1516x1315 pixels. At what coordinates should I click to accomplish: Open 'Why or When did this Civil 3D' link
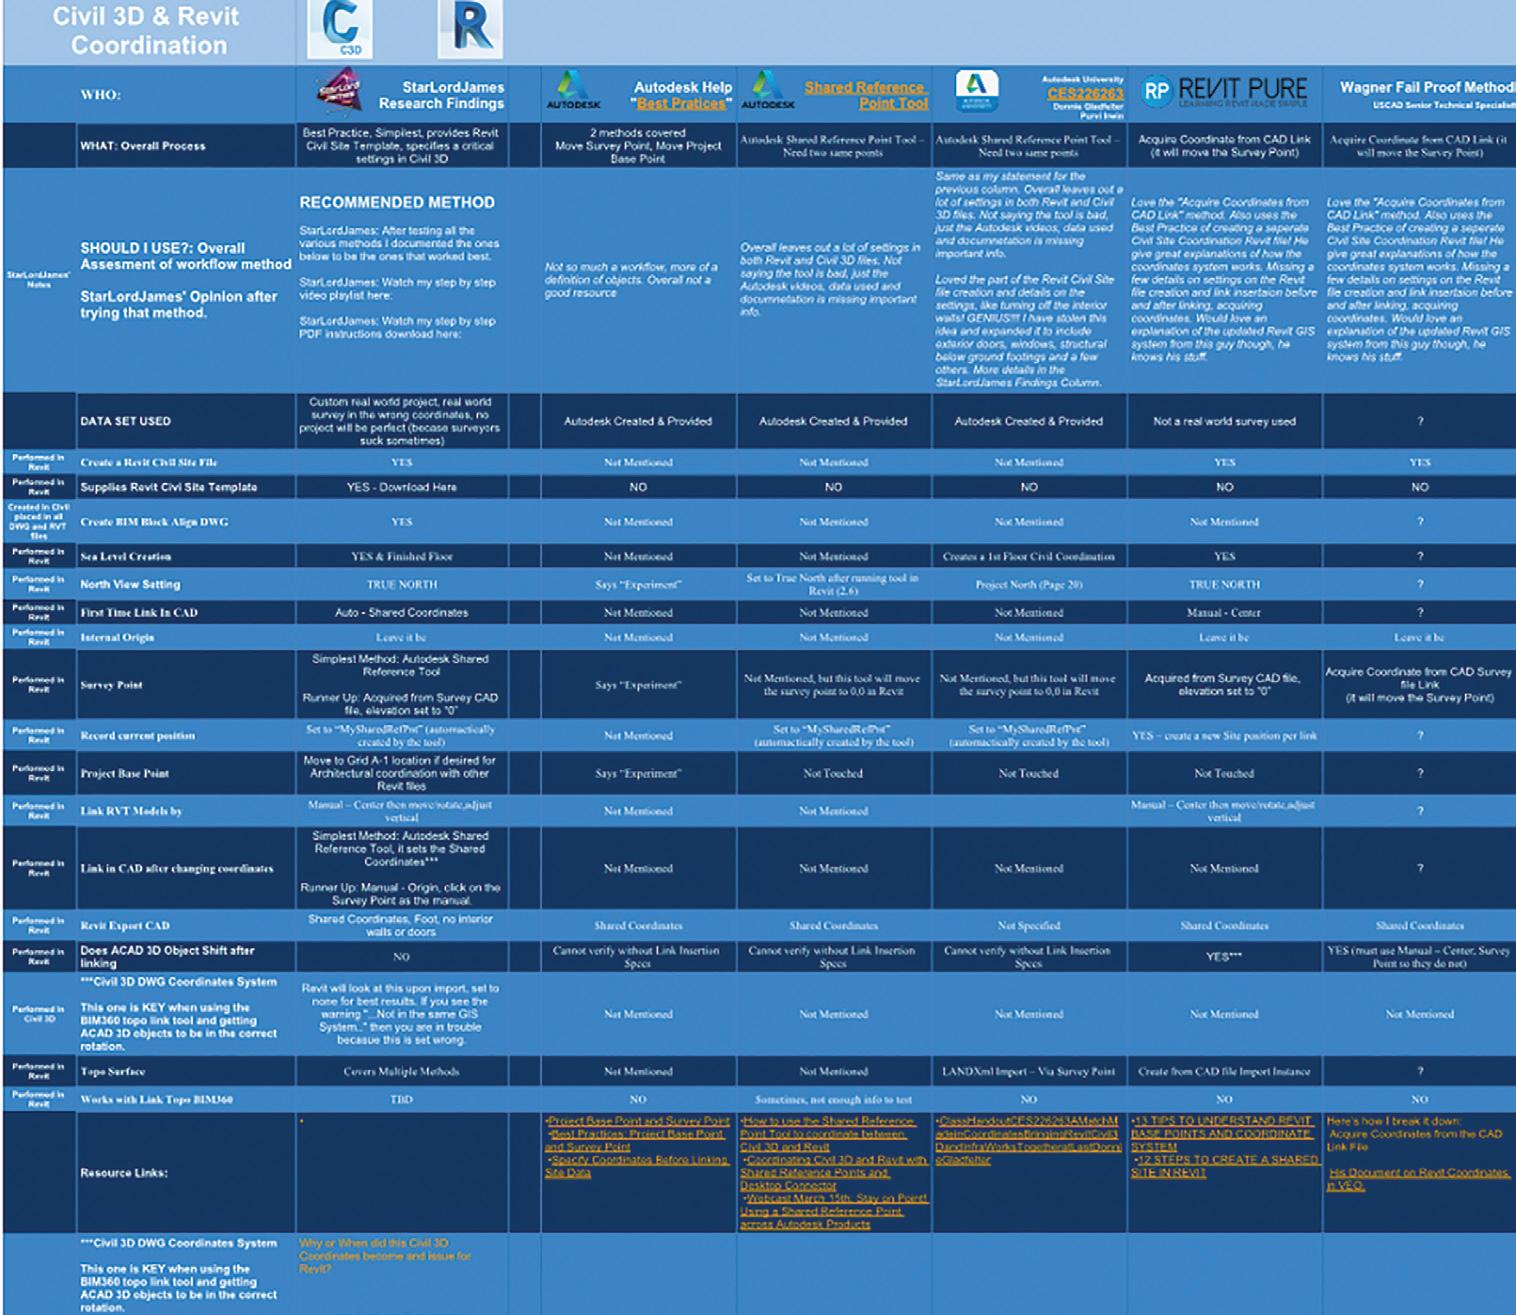(384, 1255)
